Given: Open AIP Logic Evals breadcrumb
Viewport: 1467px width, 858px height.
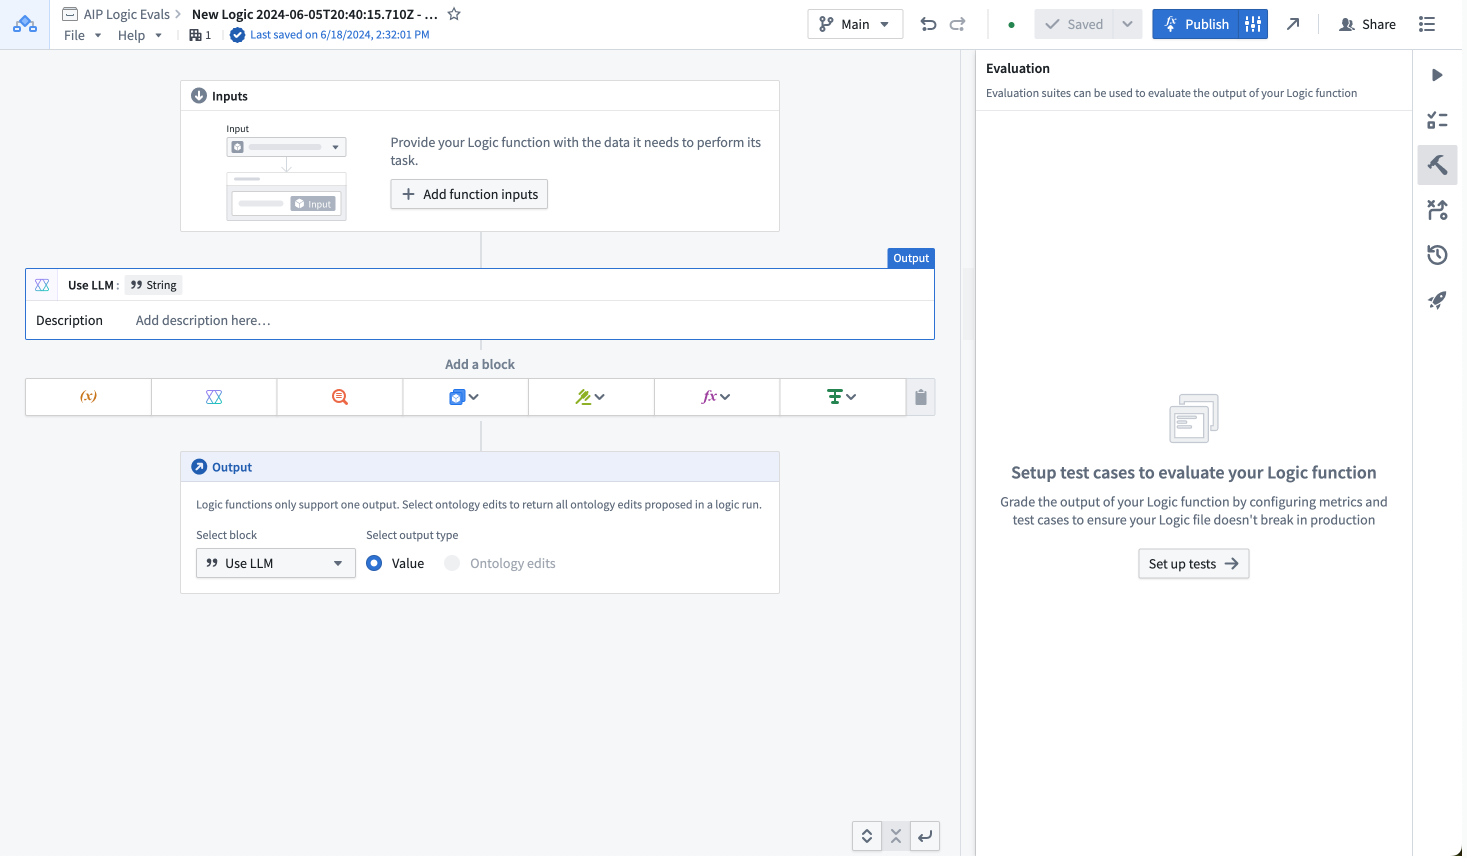Looking at the screenshot, I should click(127, 14).
